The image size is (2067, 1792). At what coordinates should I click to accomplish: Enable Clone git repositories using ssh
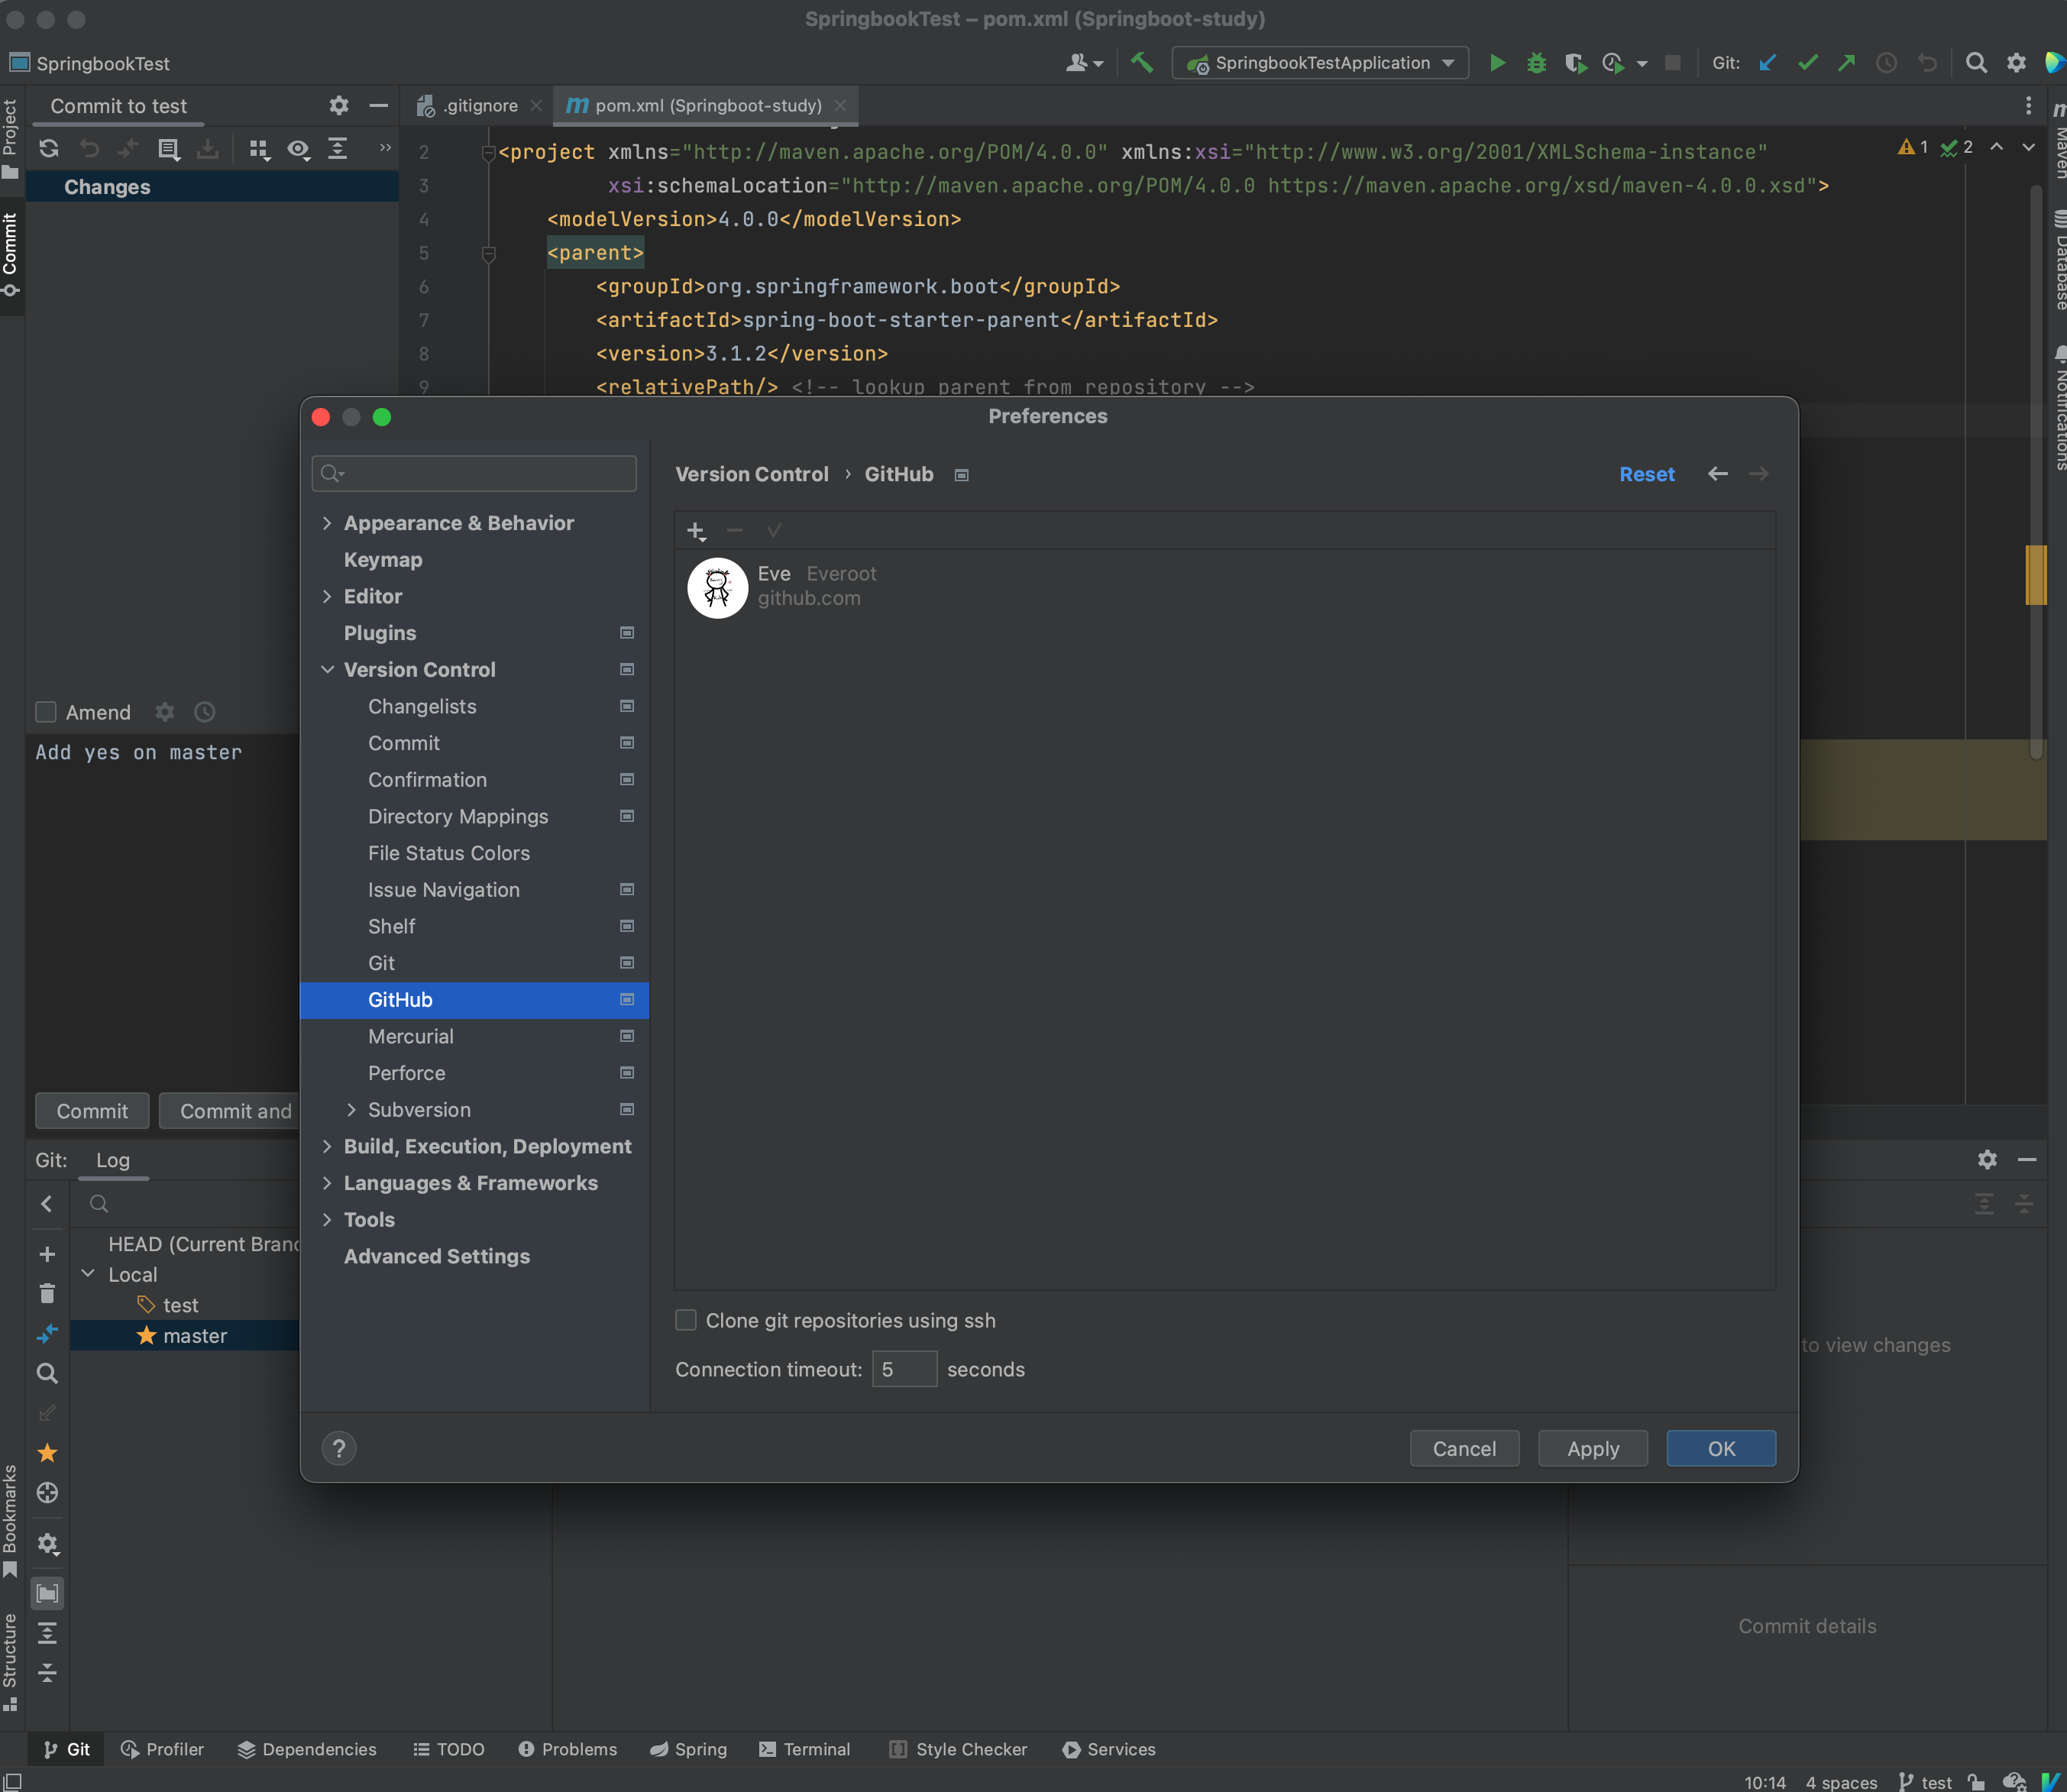pos(686,1320)
